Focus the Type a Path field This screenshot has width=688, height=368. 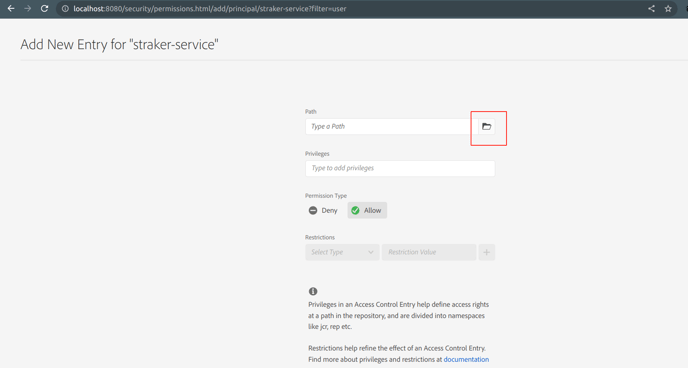tap(392, 126)
